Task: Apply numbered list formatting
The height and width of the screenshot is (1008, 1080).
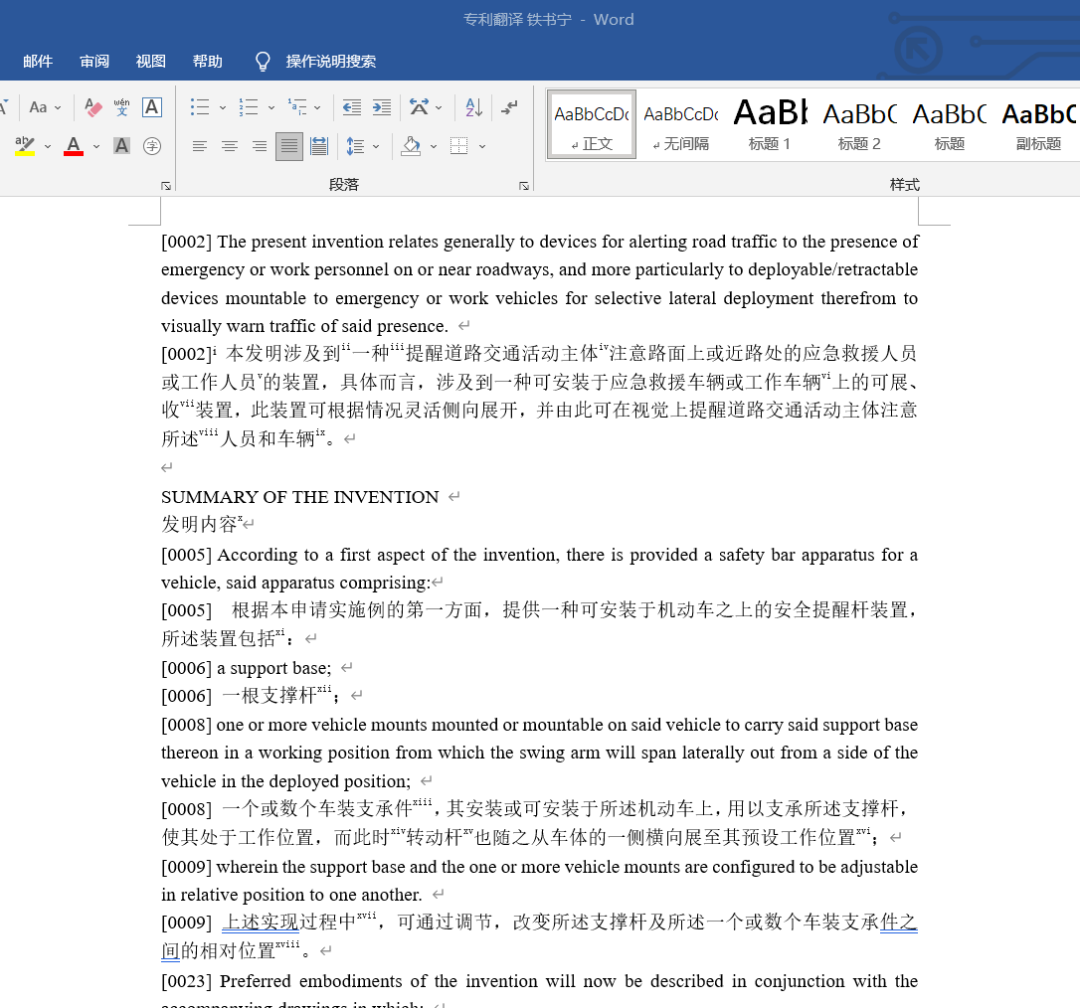Action: click(249, 107)
